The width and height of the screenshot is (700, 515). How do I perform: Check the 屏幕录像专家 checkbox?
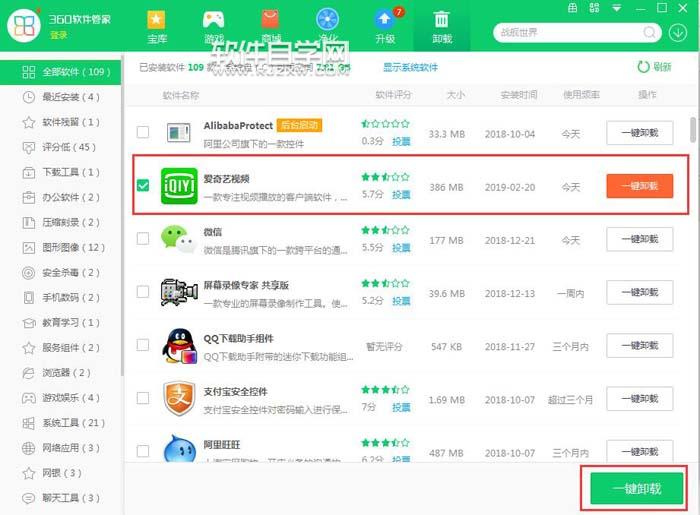pyautogui.click(x=143, y=292)
